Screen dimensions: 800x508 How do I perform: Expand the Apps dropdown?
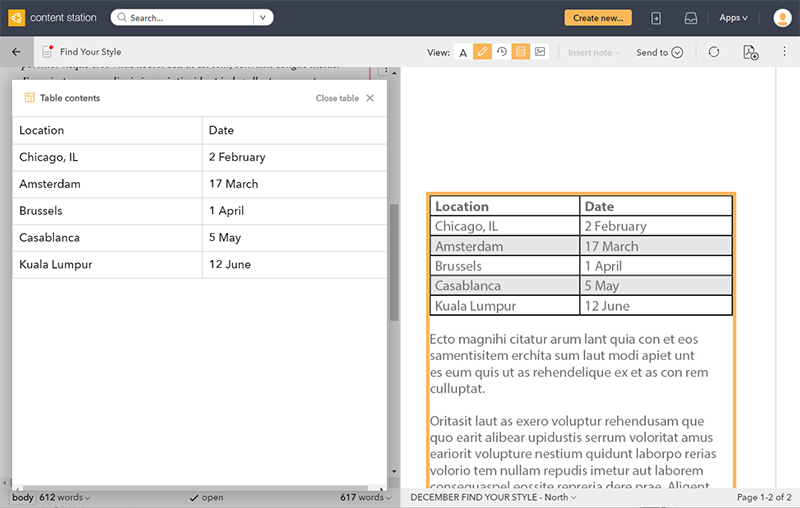point(733,18)
